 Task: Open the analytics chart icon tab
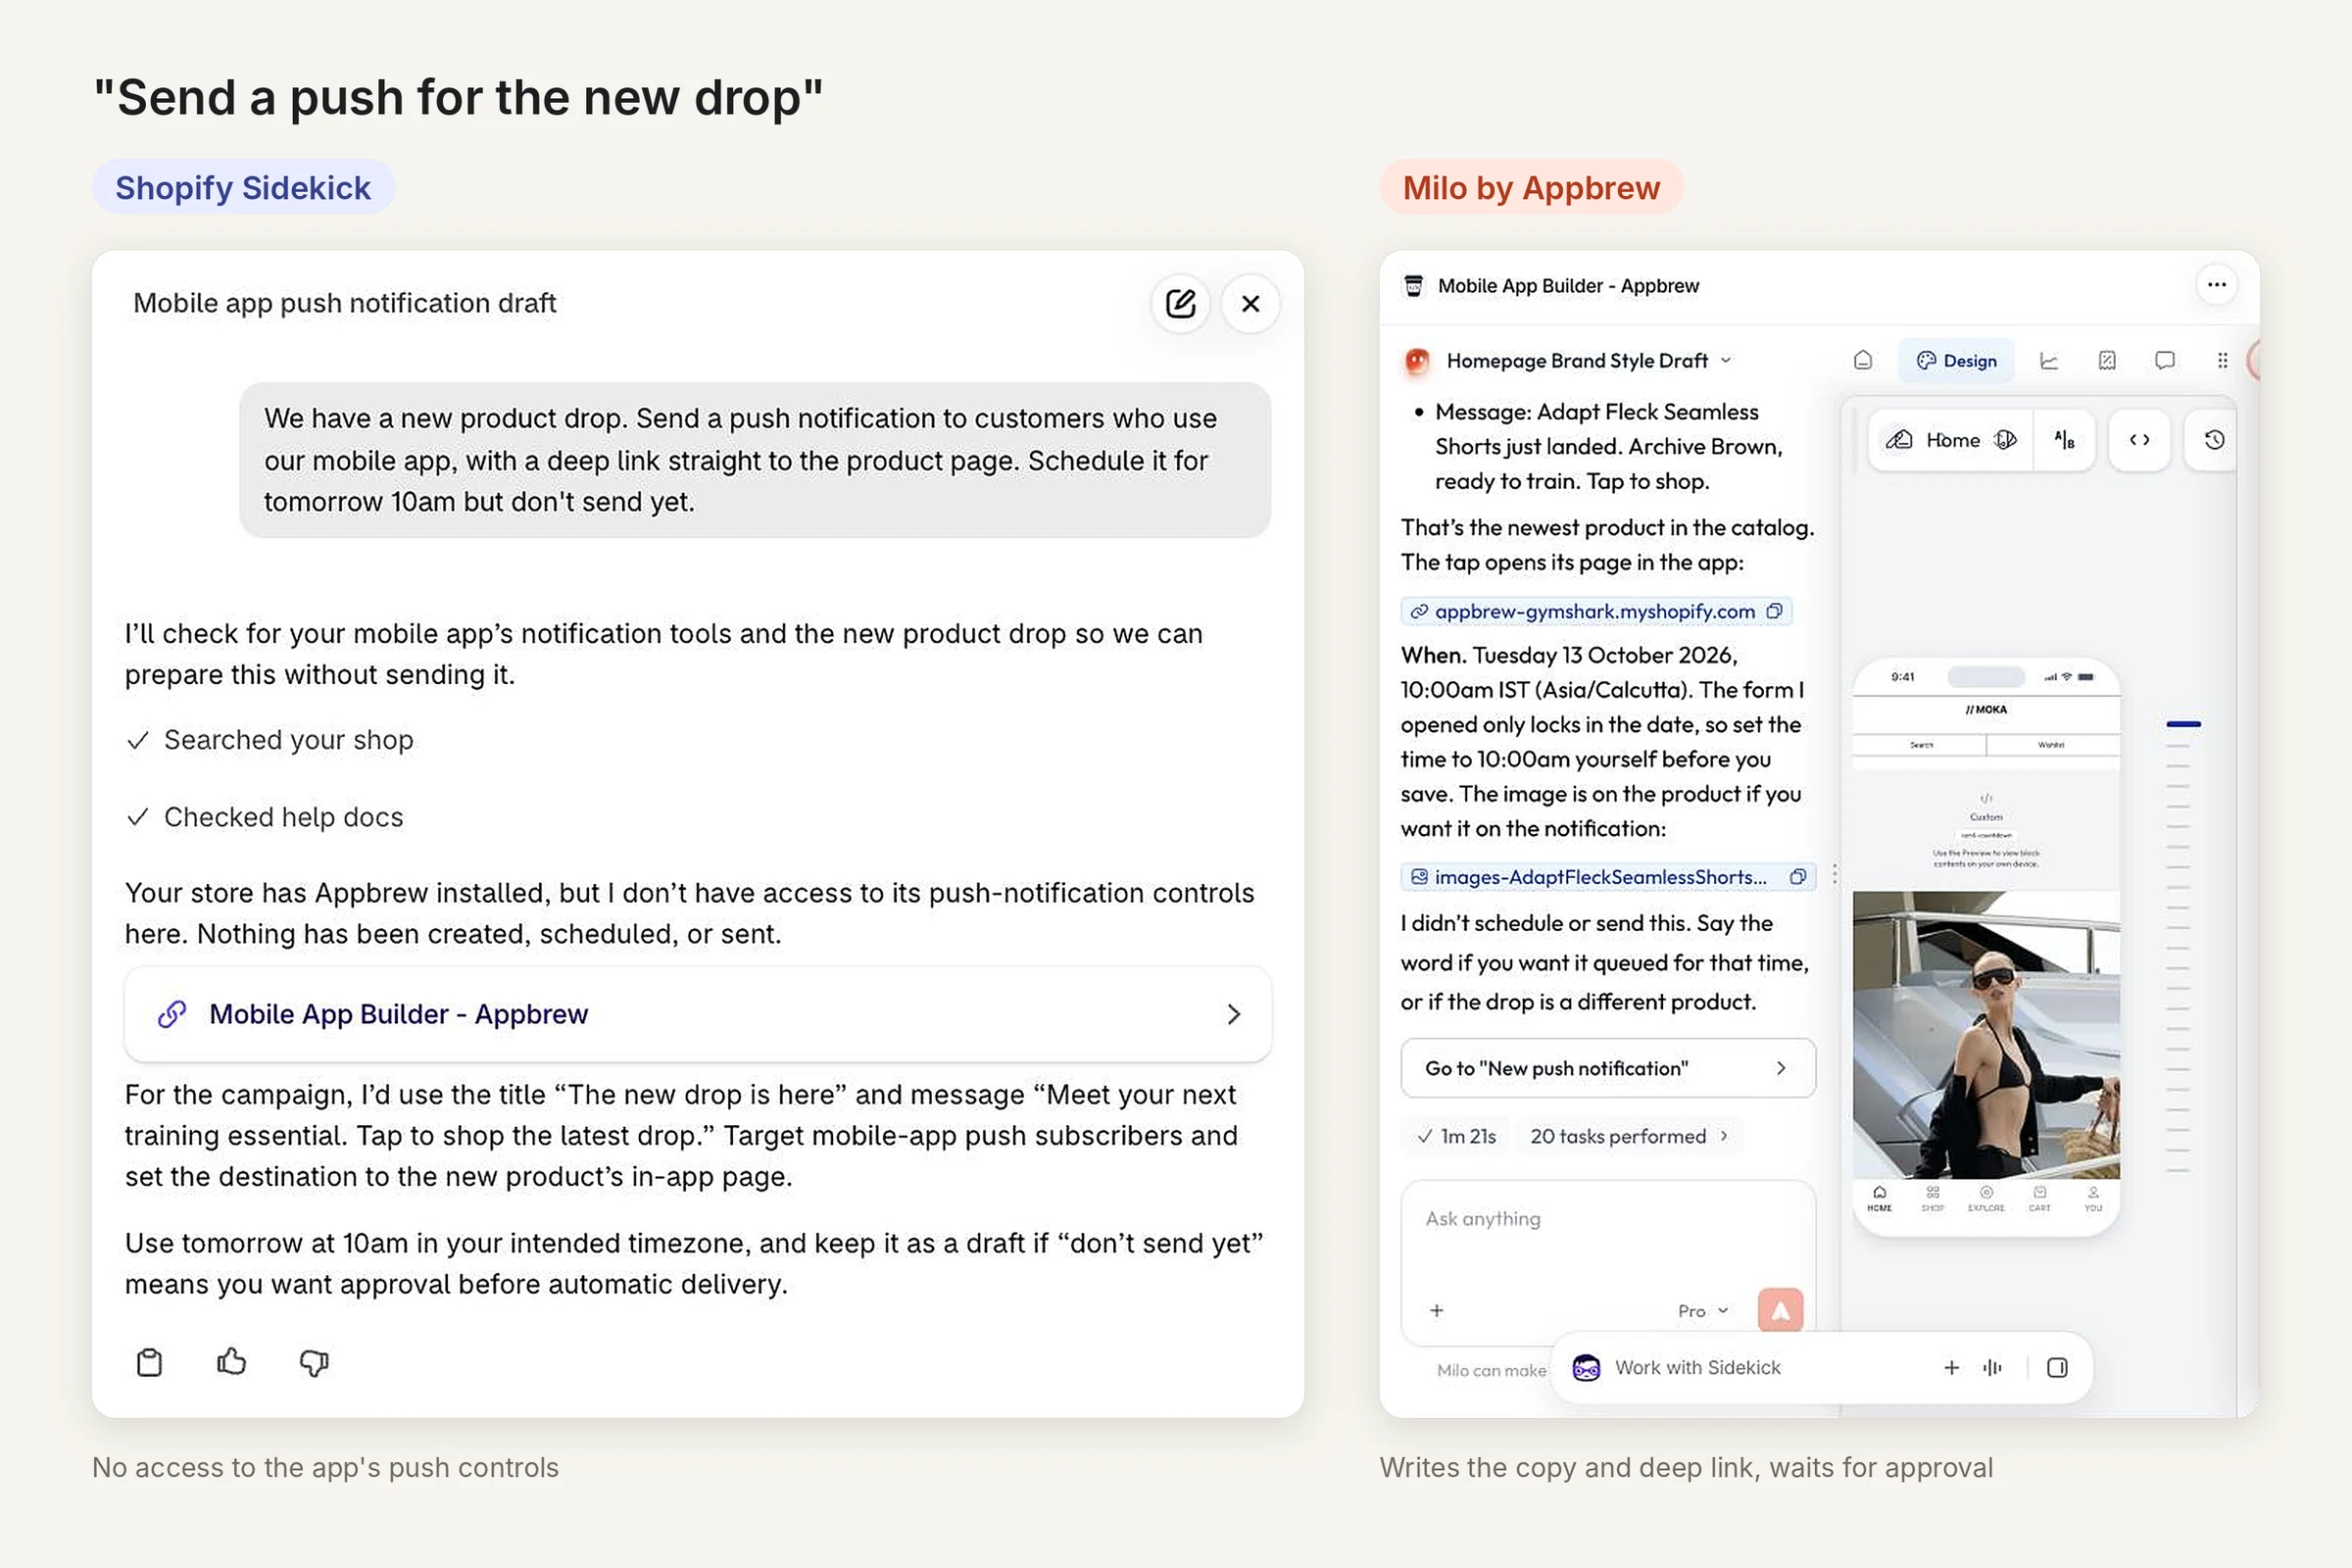coord(2049,361)
